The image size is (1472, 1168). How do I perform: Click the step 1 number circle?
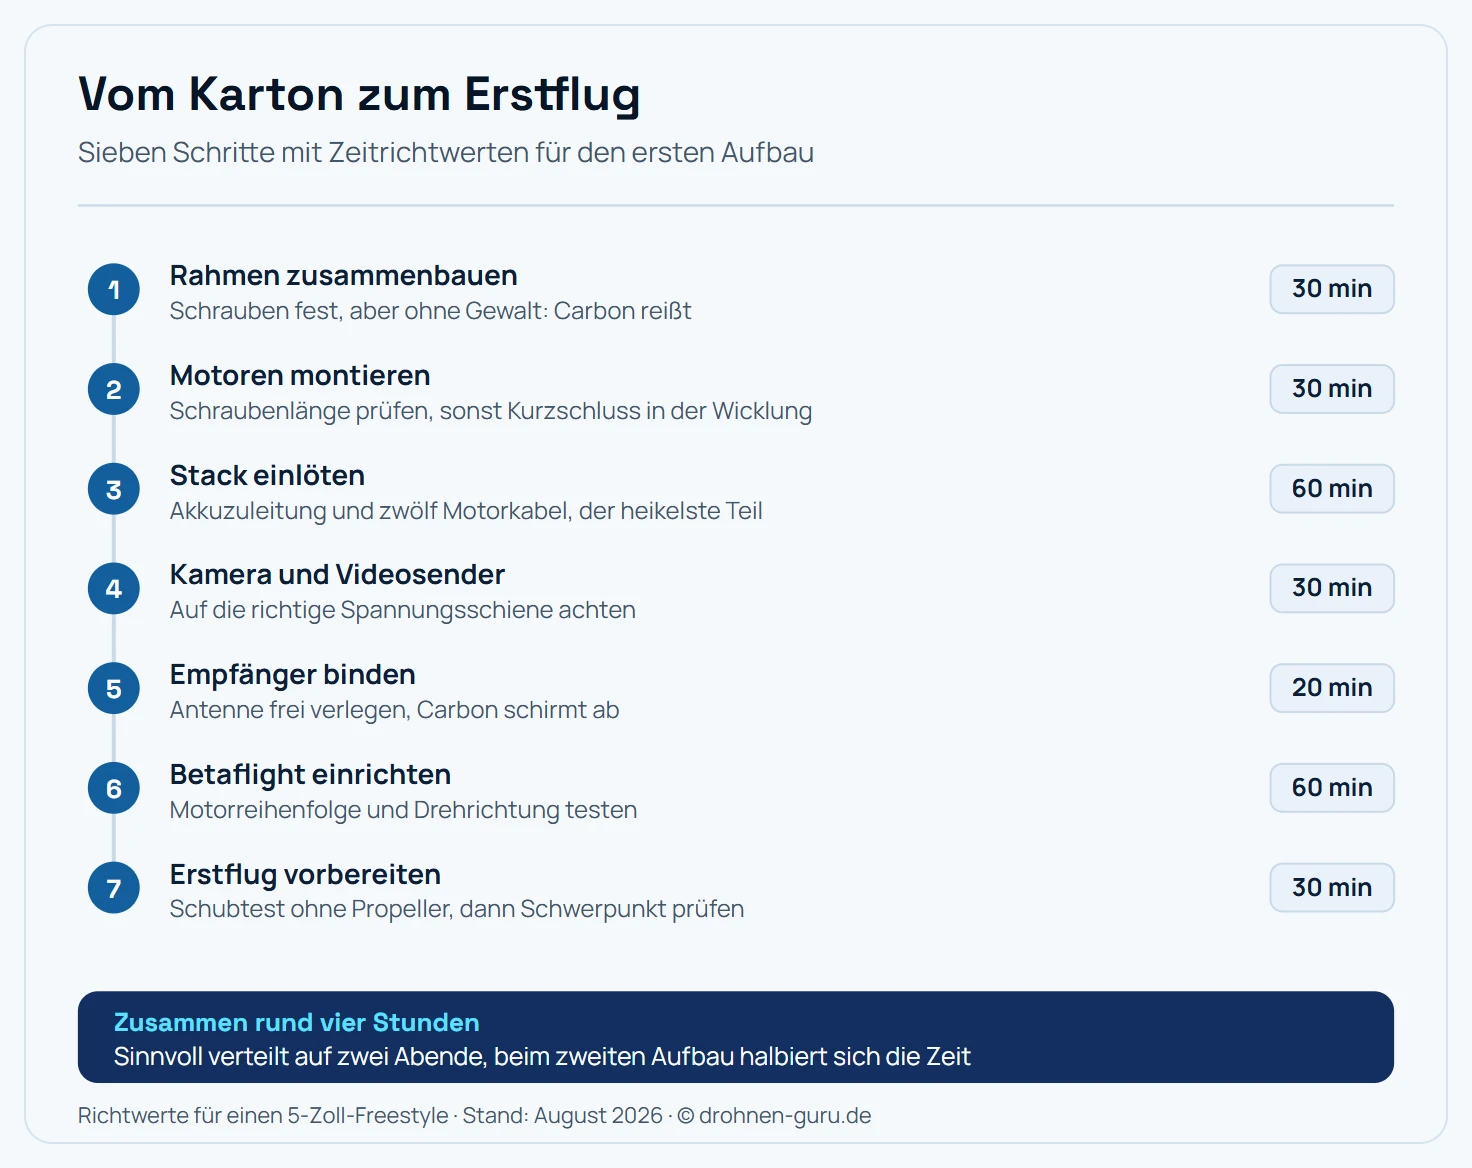click(114, 290)
